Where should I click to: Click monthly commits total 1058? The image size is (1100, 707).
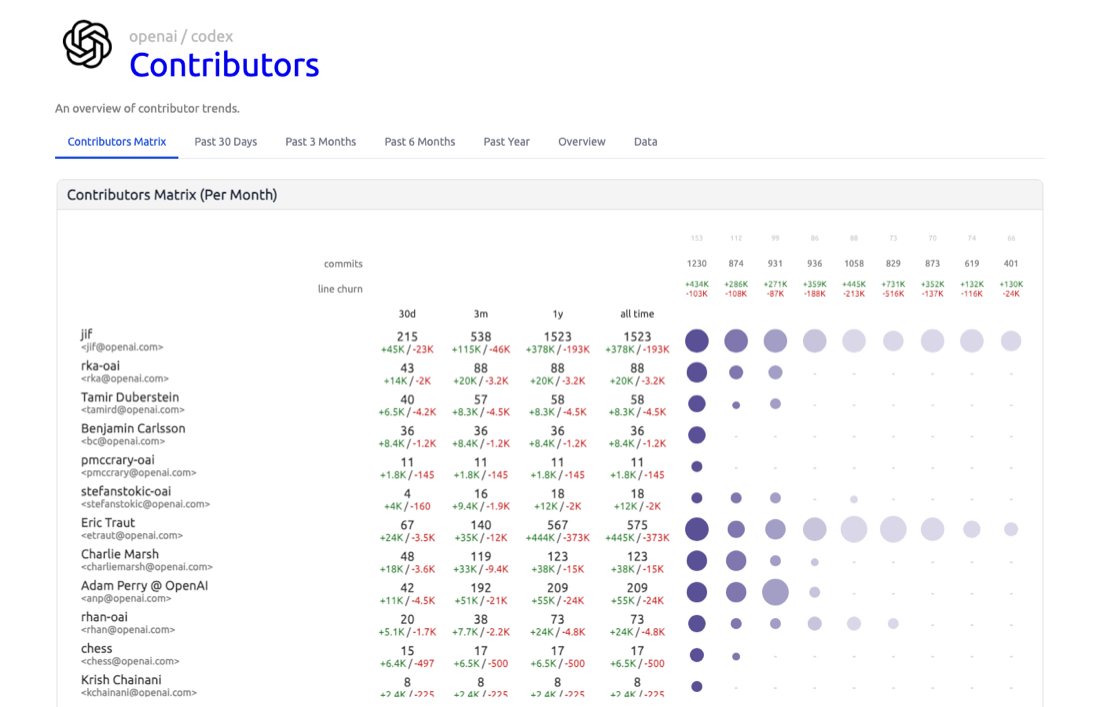pos(854,264)
